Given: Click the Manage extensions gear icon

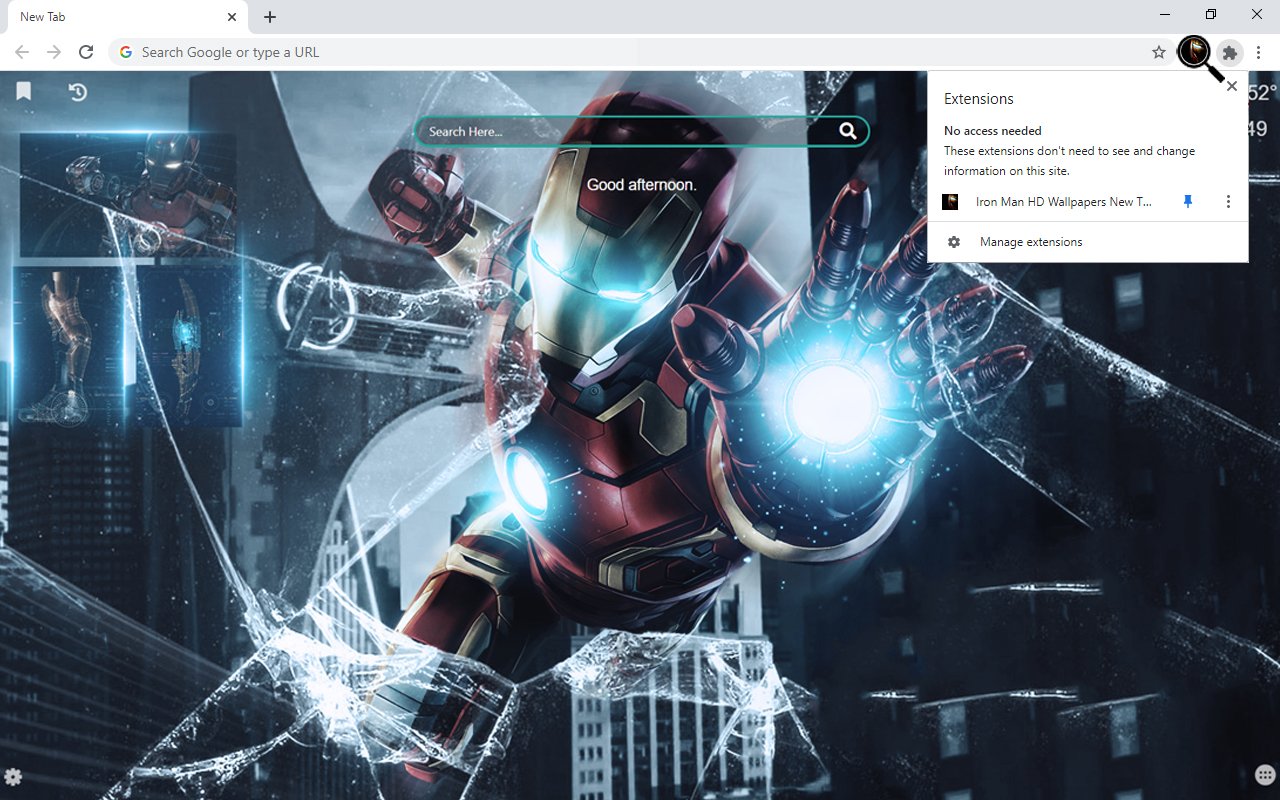Looking at the screenshot, I should [x=954, y=242].
